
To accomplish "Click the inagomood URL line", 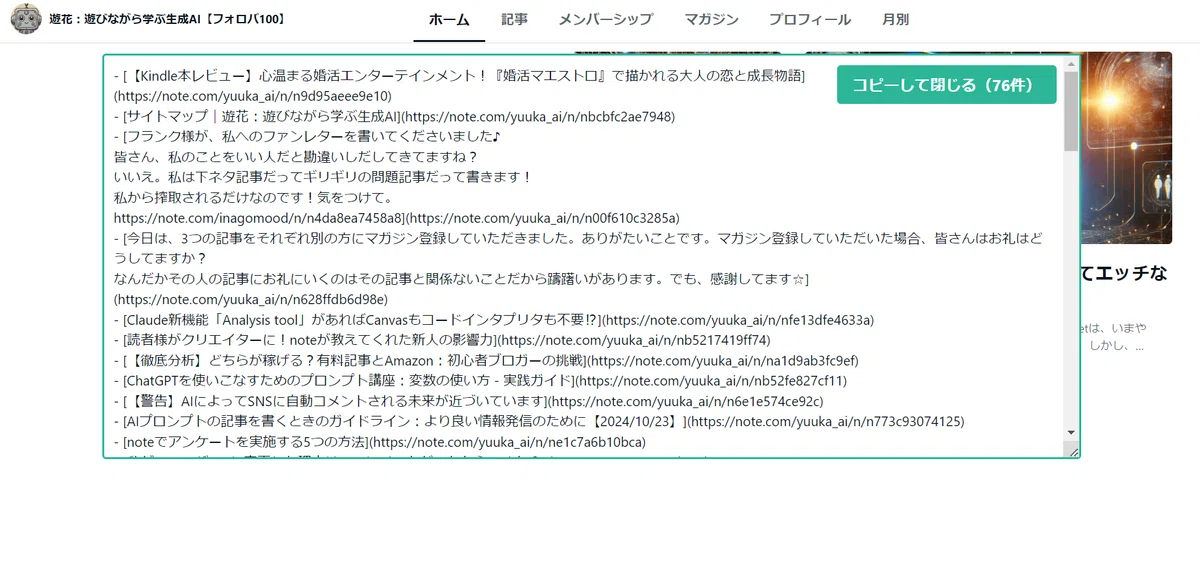I will point(396,217).
